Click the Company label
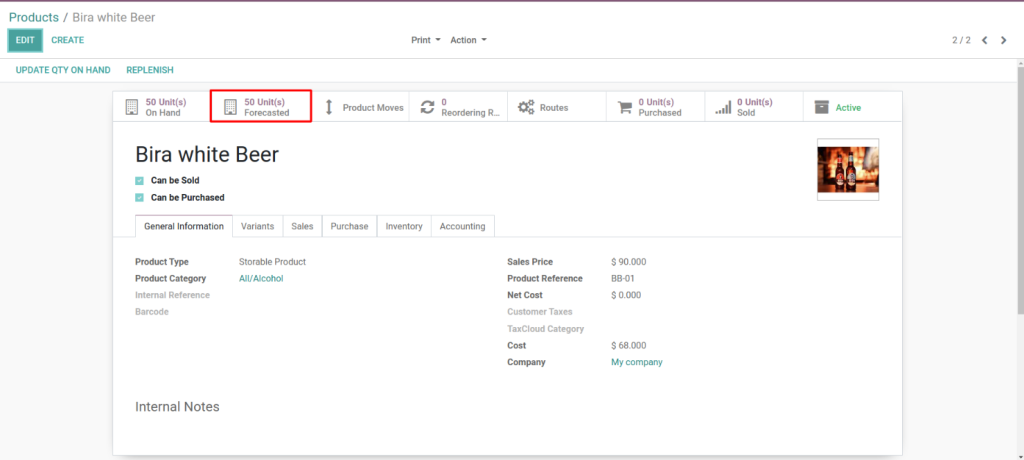The image size is (1024, 460). (x=526, y=362)
